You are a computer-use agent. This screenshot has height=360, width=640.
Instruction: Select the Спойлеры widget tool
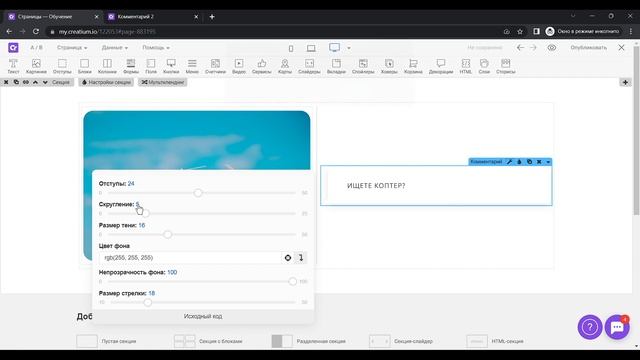pos(363,66)
